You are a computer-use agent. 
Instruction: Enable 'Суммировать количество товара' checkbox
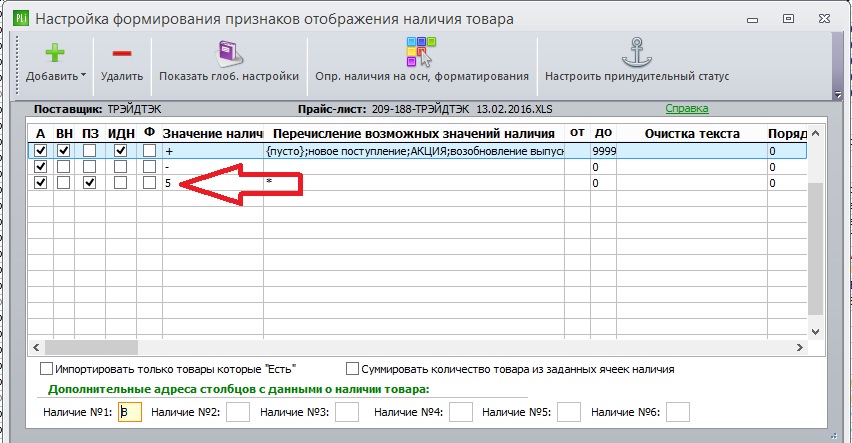[352, 369]
